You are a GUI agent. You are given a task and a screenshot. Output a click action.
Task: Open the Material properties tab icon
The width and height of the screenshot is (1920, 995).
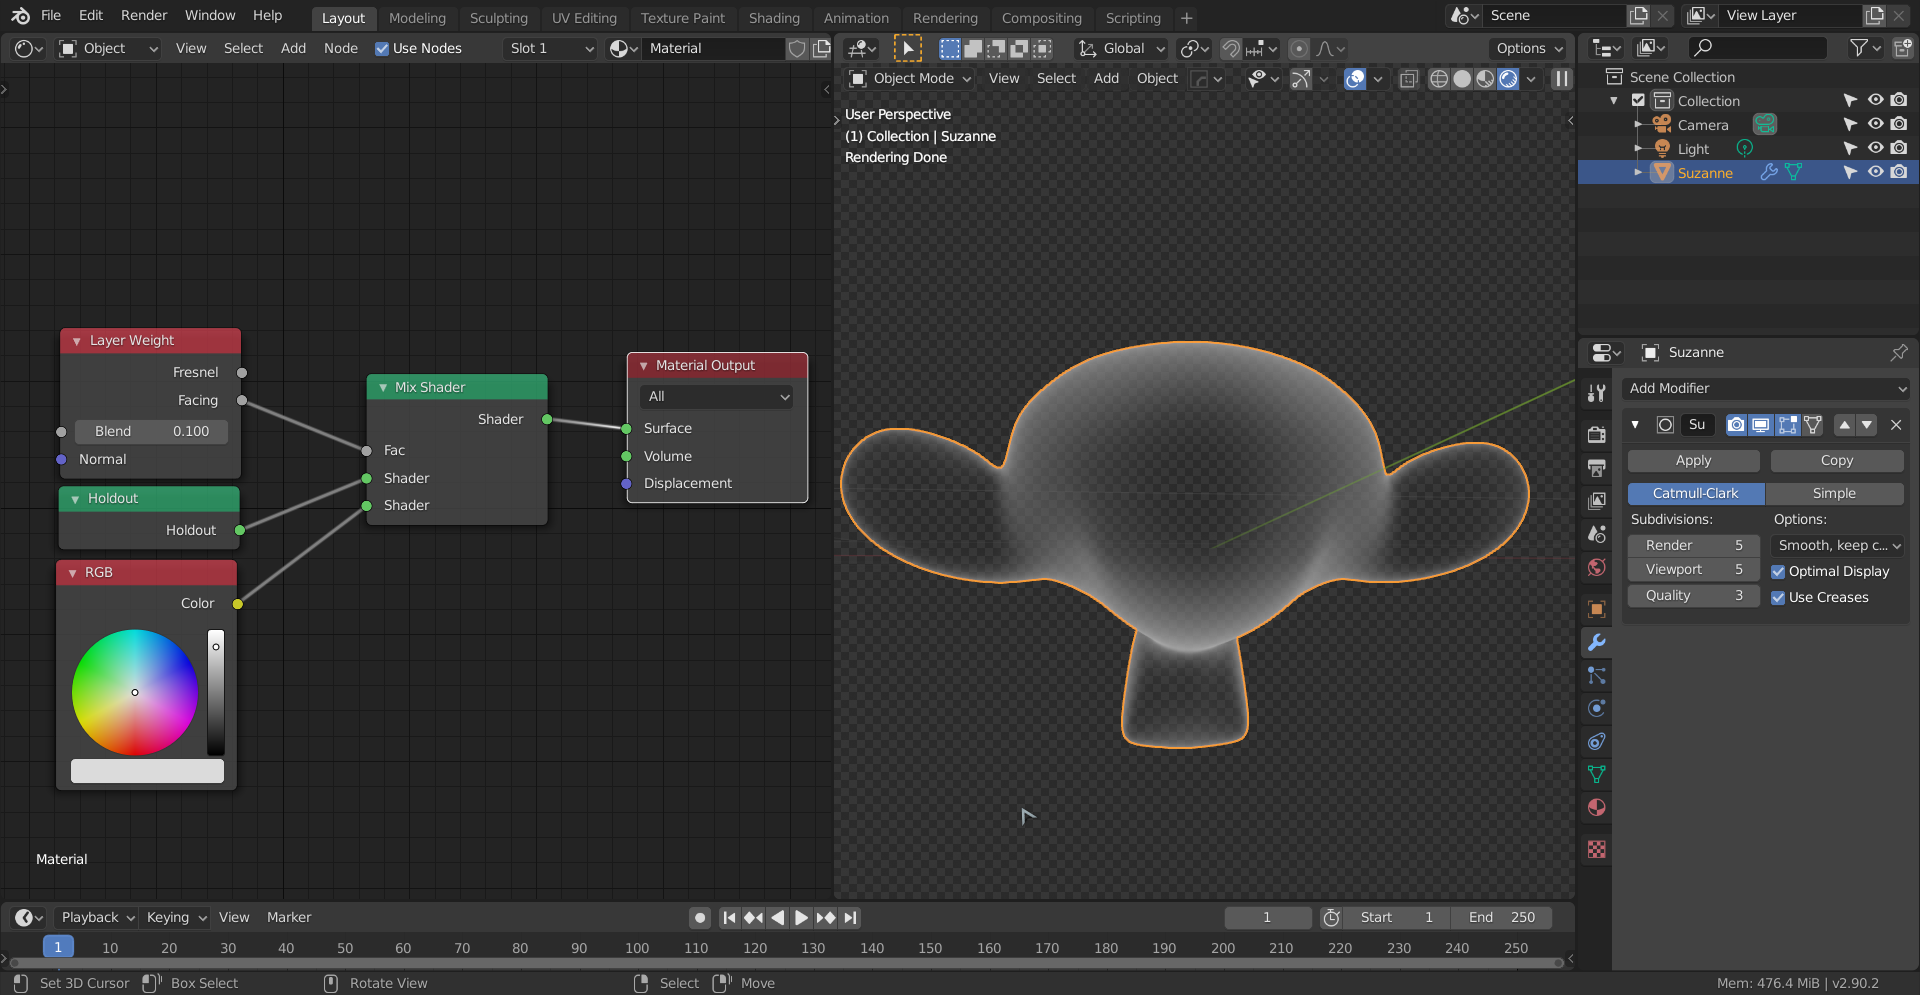[x=1596, y=808]
